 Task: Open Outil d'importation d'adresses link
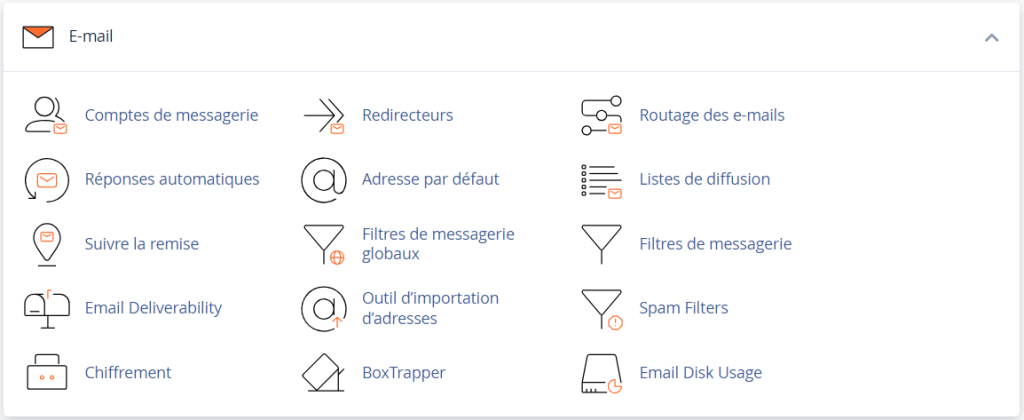coord(430,308)
